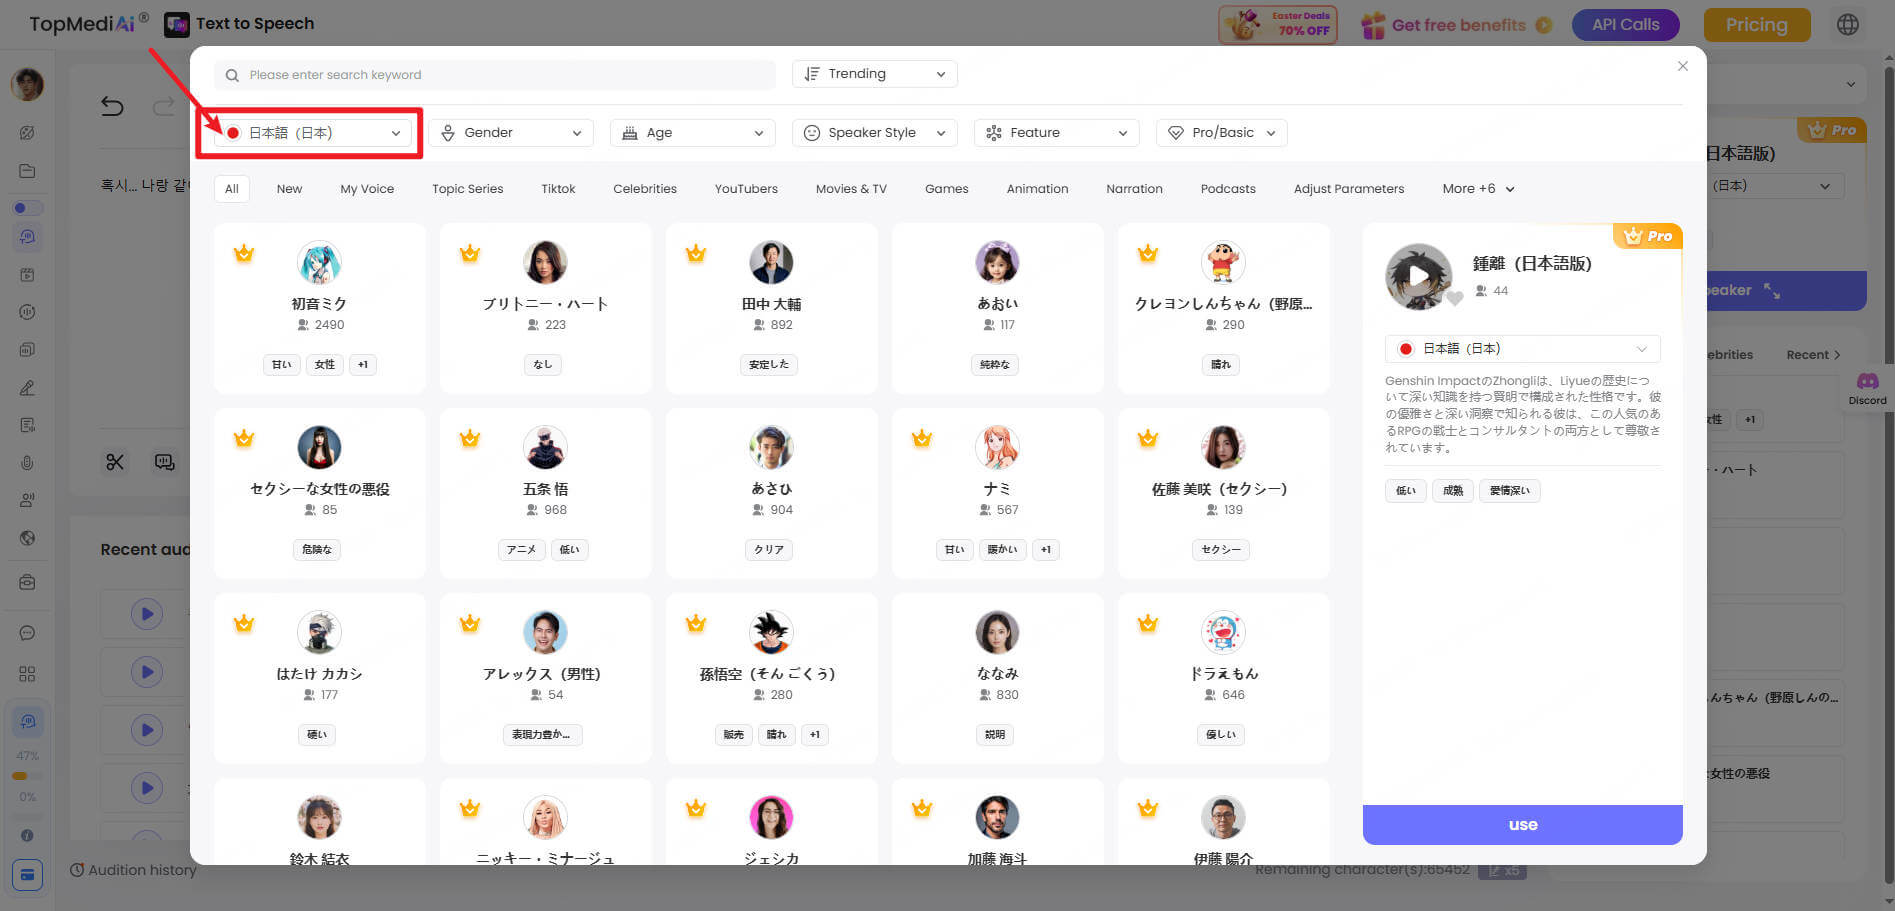This screenshot has height=911, width=1895.
Task: Expand the Speaker Style dropdown
Action: [x=874, y=133]
